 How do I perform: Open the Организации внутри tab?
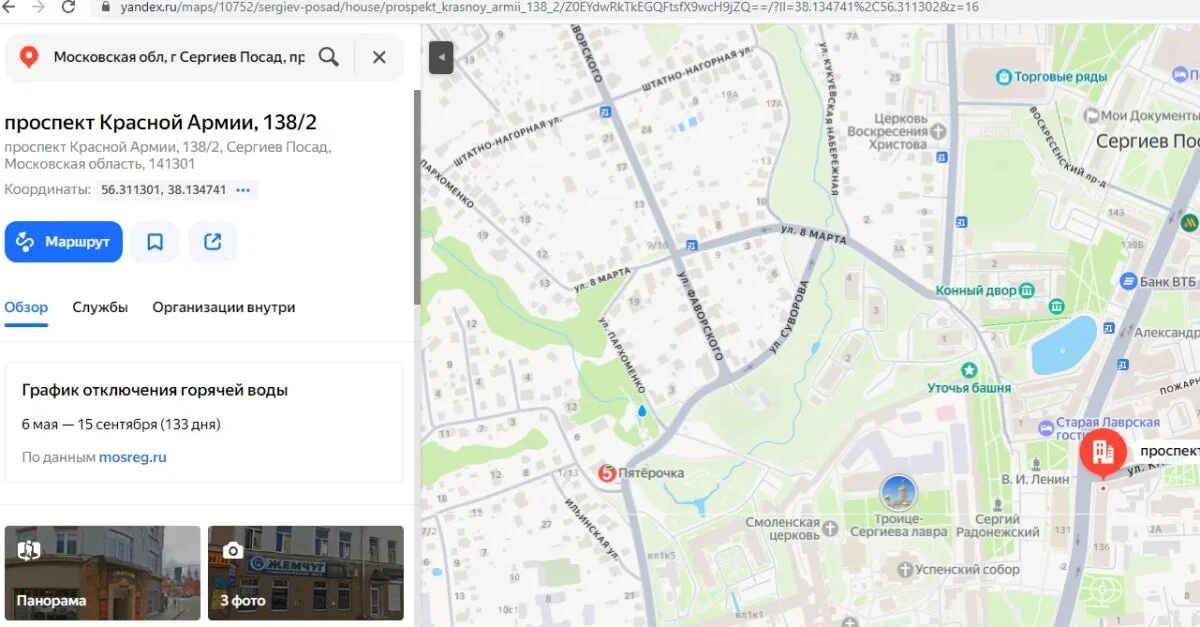(224, 307)
